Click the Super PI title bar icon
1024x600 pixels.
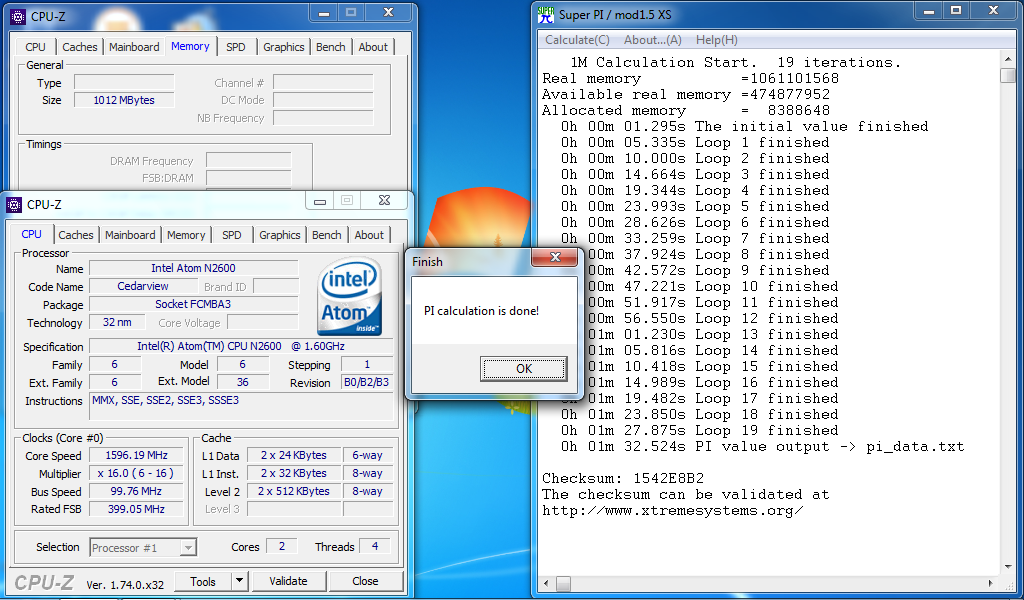point(545,14)
